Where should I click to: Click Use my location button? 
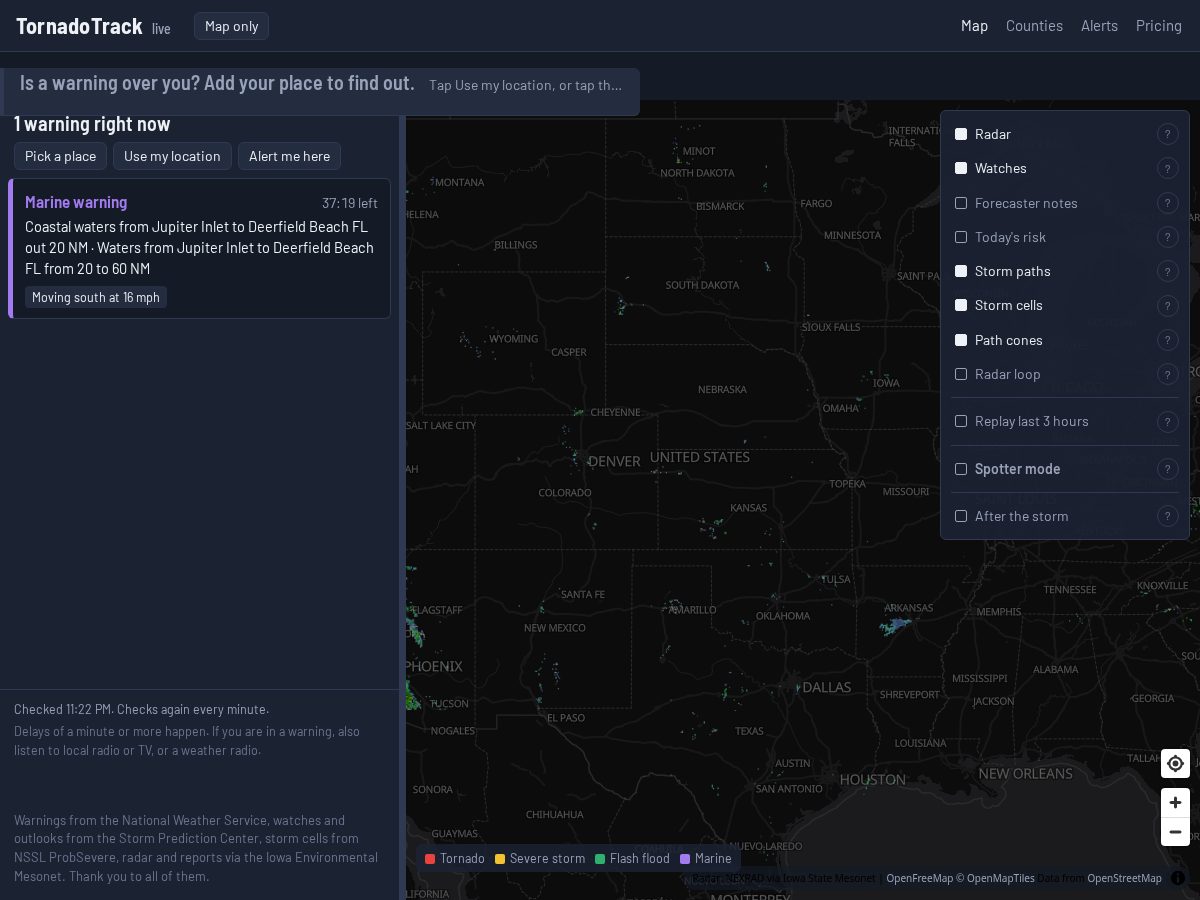pyautogui.click(x=172, y=156)
